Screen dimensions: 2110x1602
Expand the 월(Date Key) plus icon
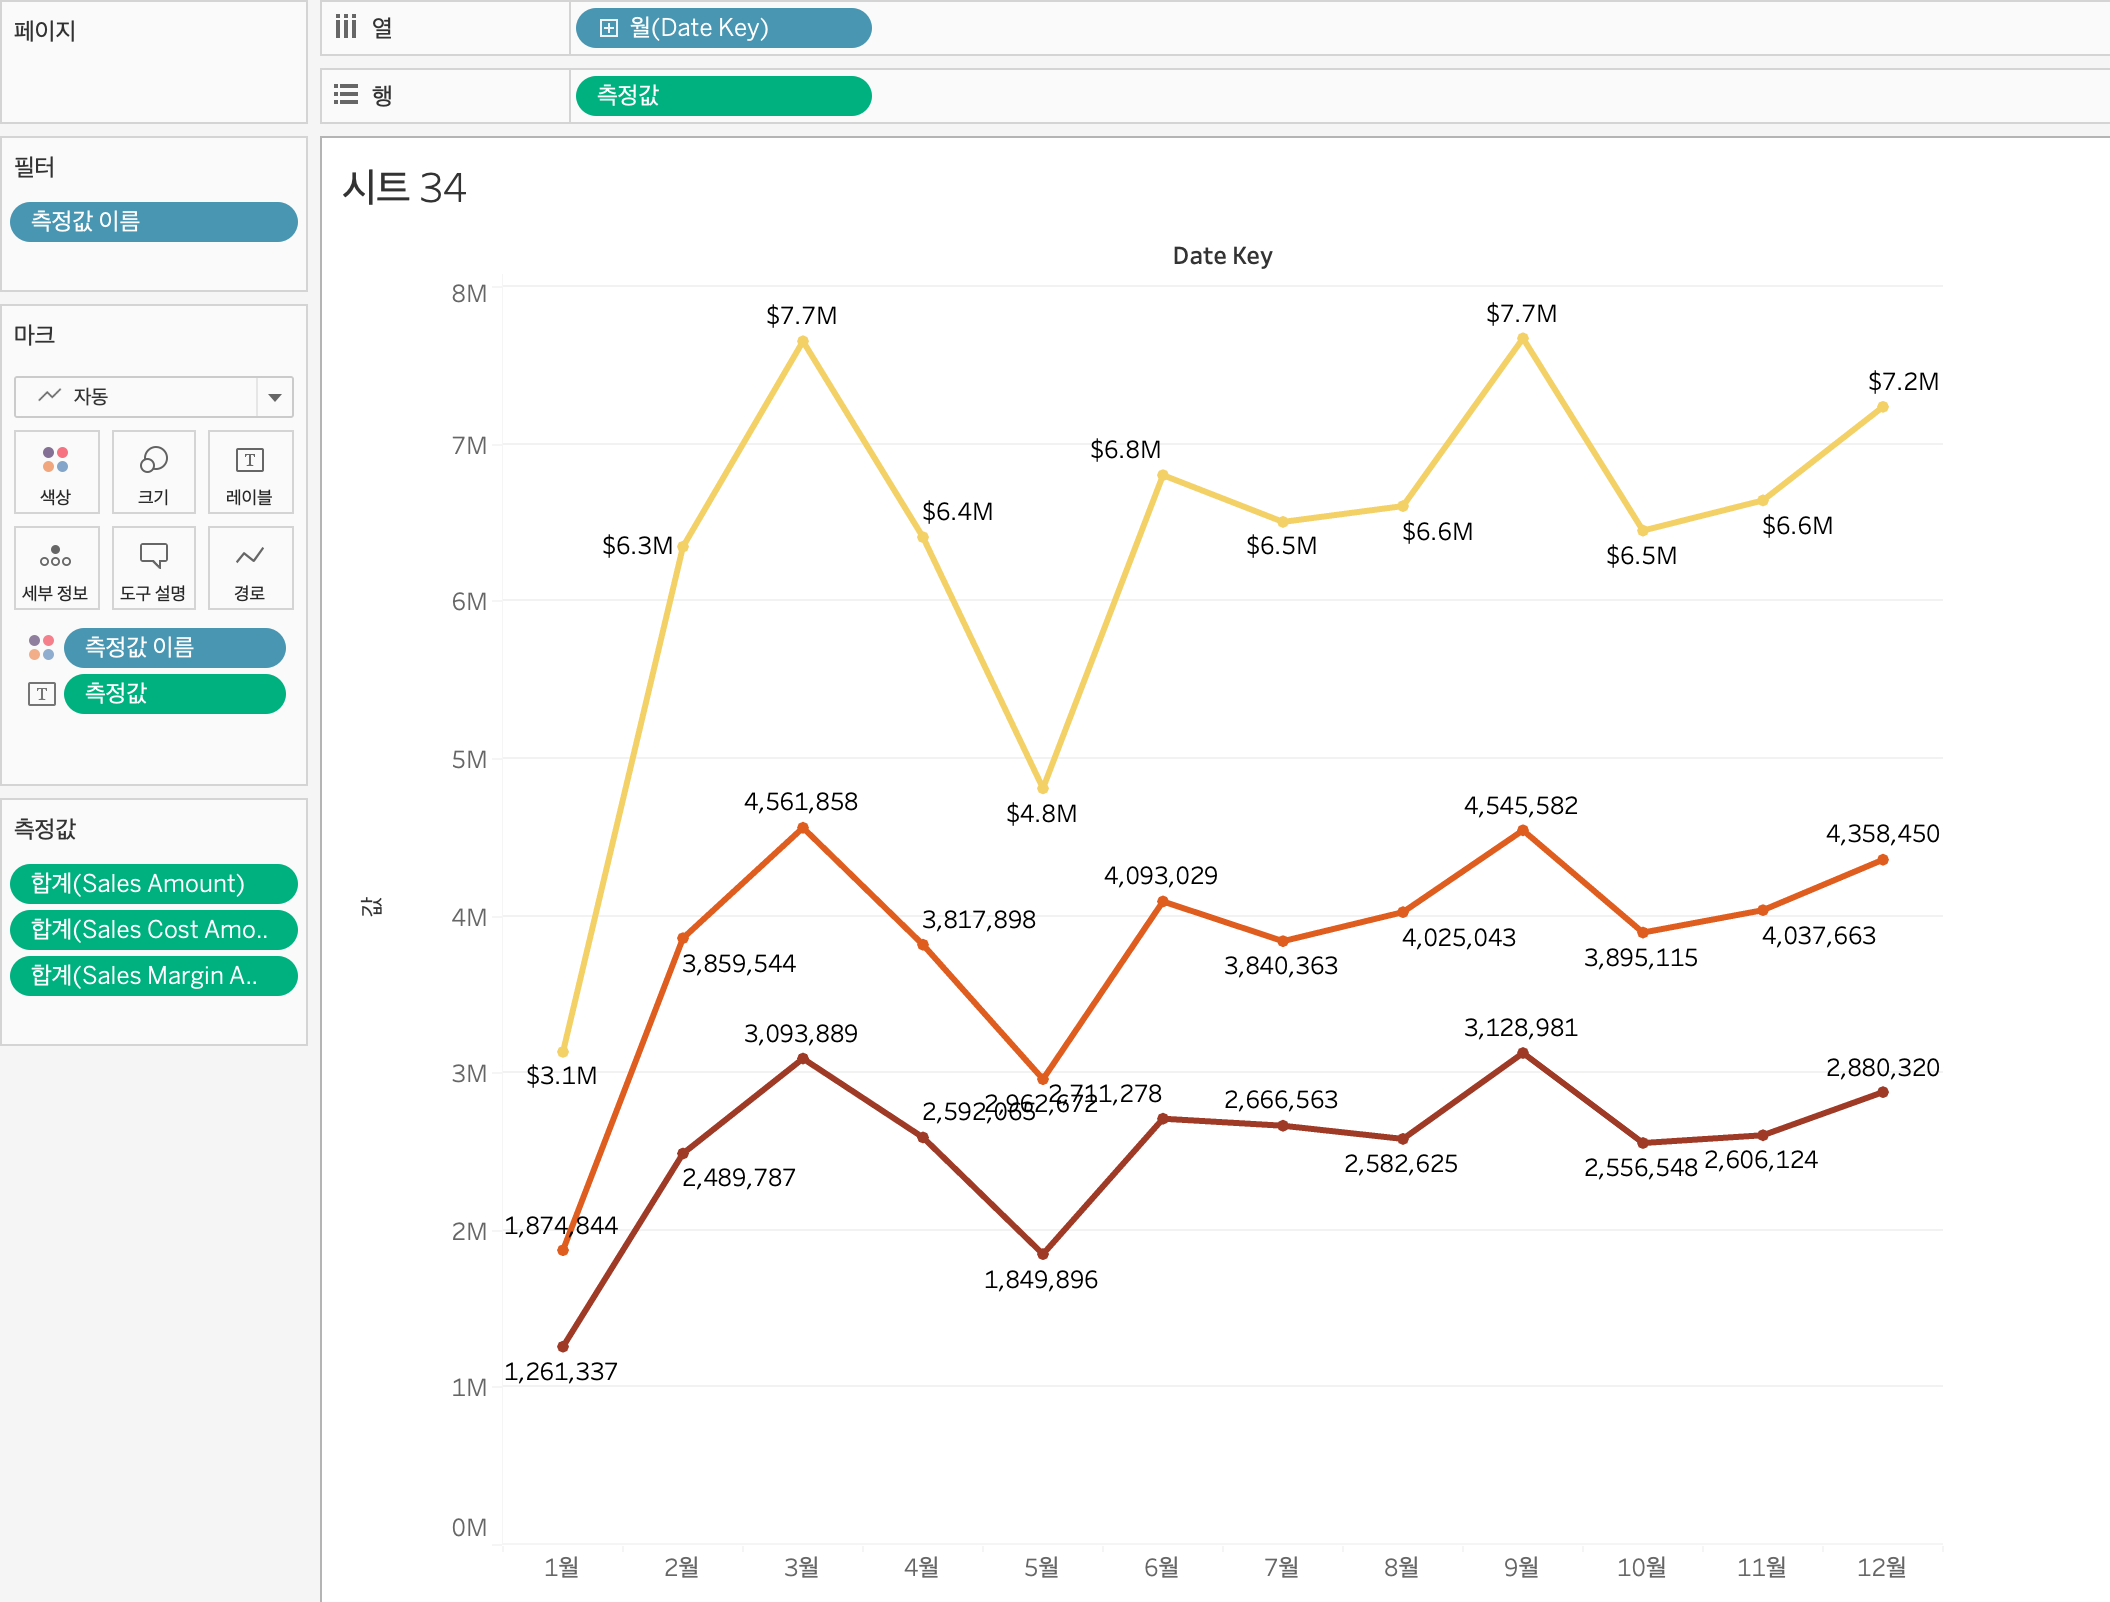(x=608, y=28)
